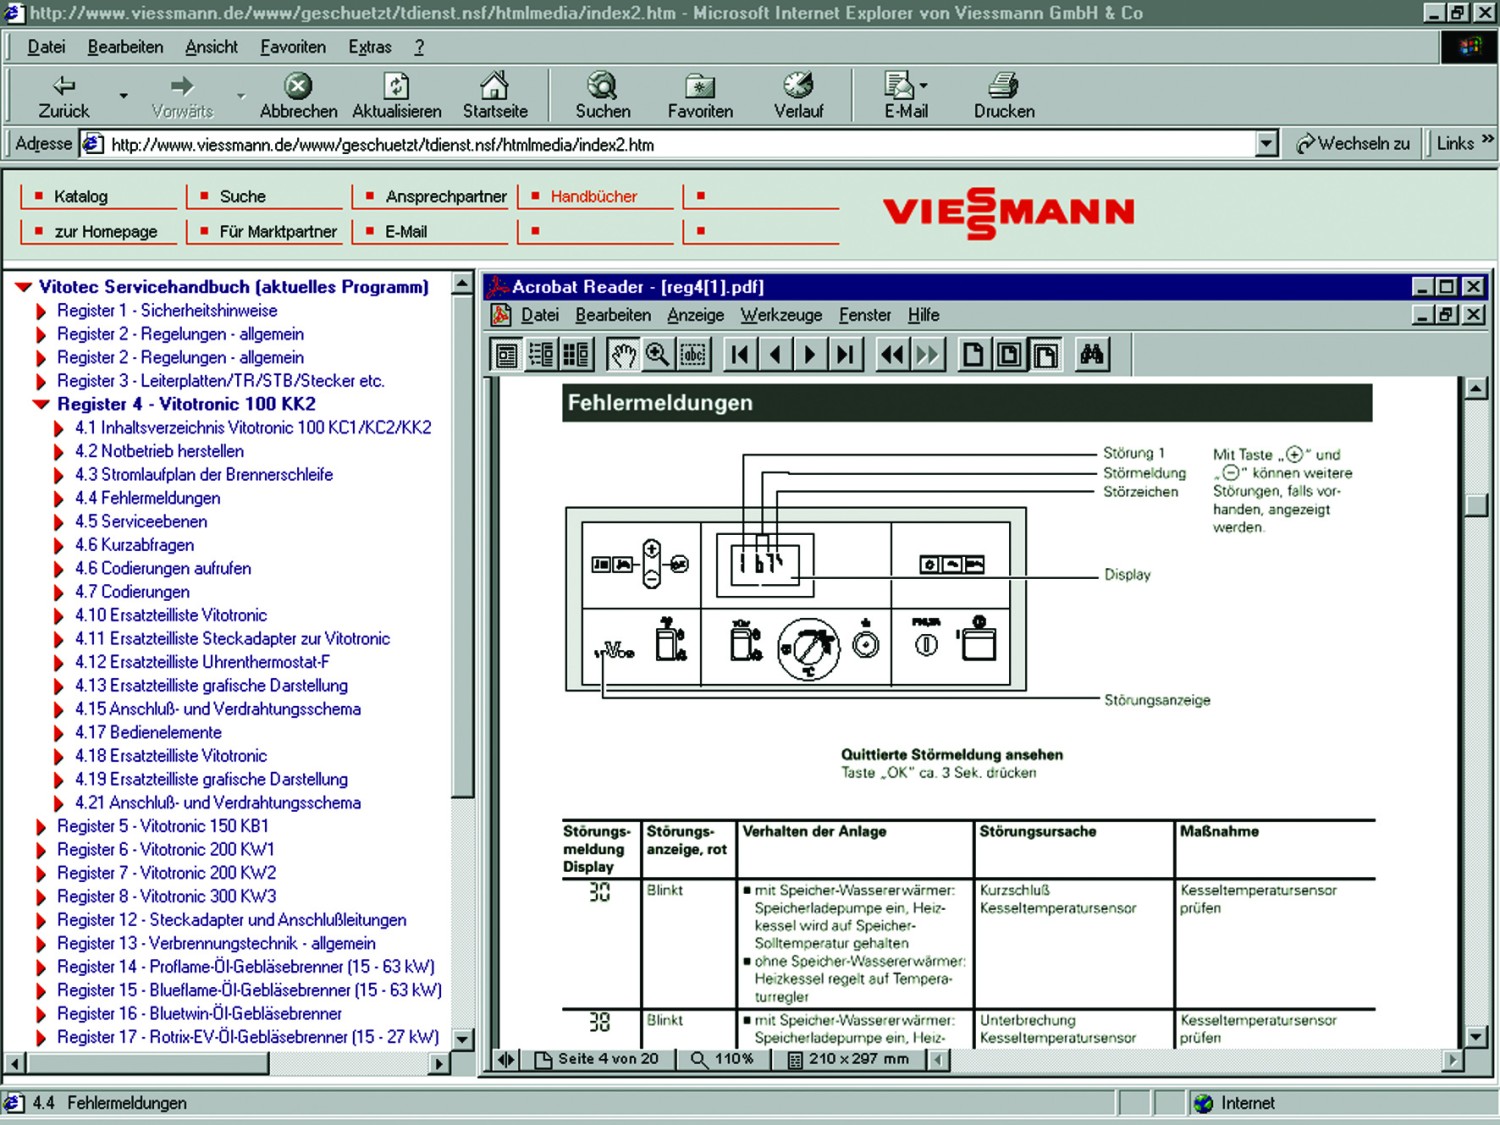Open the Handbücher navigation link
The image size is (1500, 1125).
point(594,196)
